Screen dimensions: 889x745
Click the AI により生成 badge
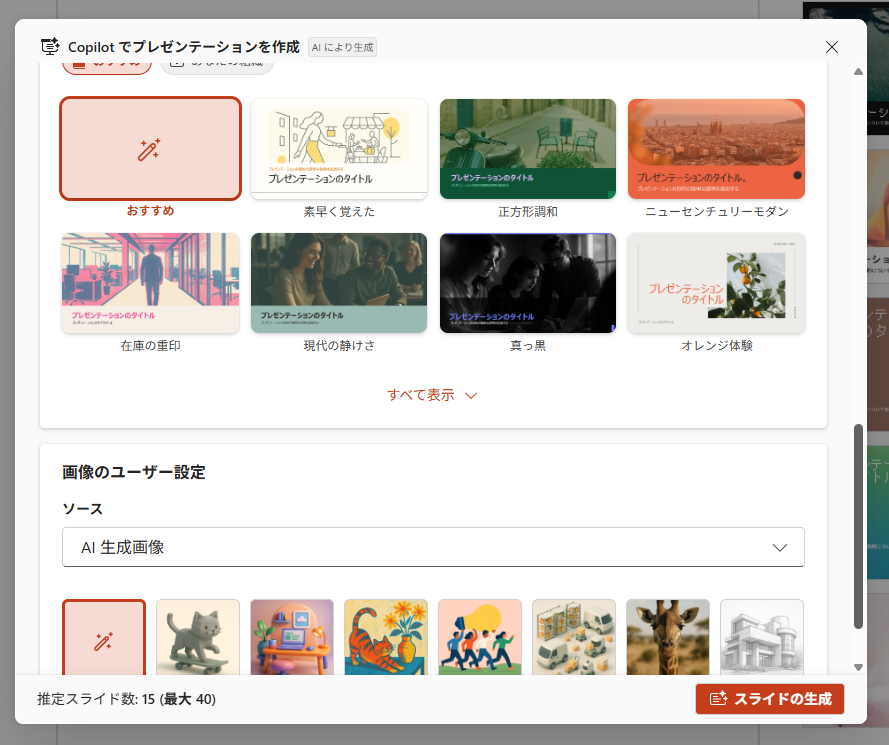click(x=342, y=47)
